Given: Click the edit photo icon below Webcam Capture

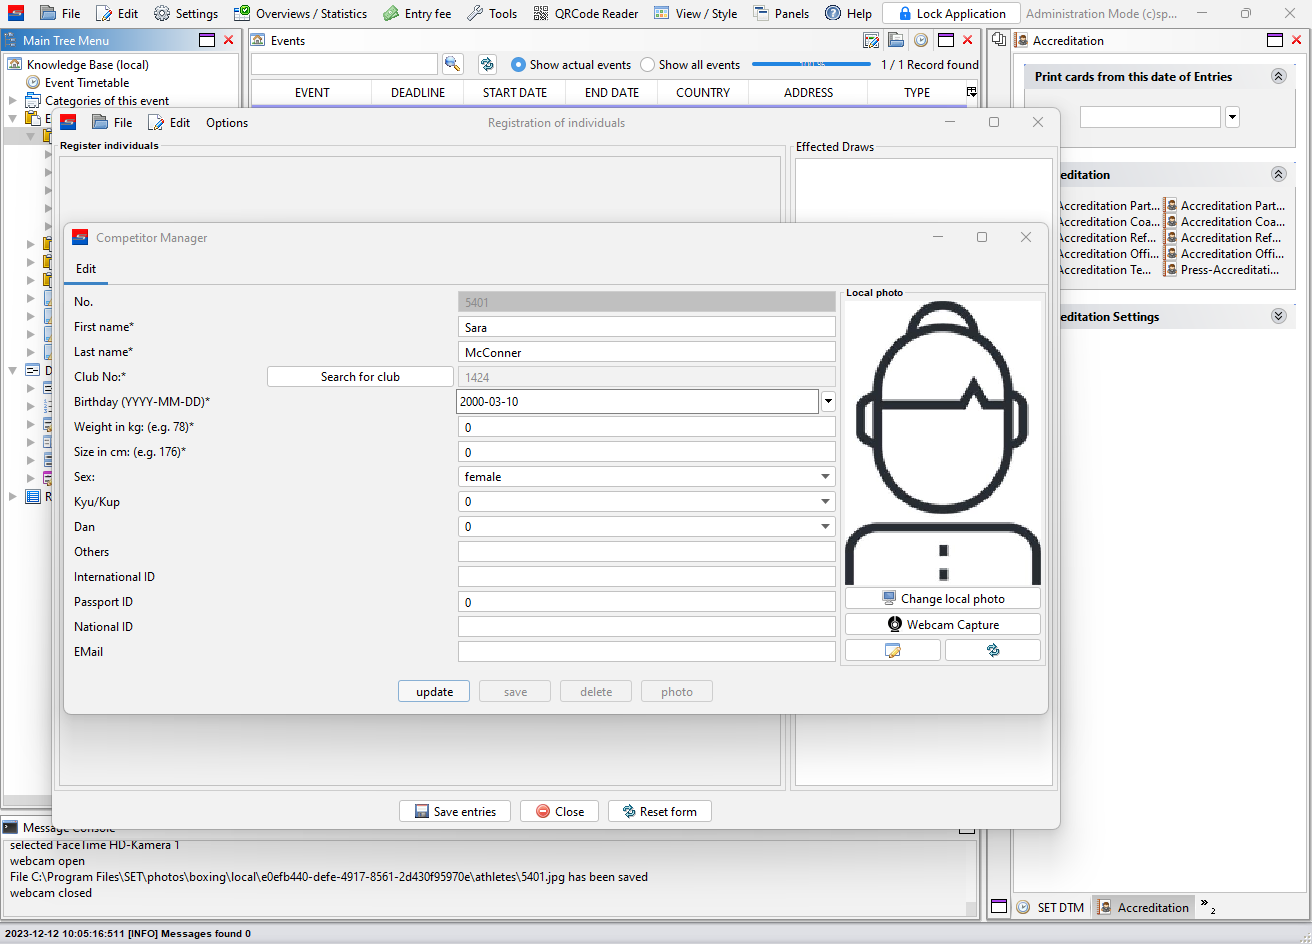Looking at the screenshot, I should 892,650.
